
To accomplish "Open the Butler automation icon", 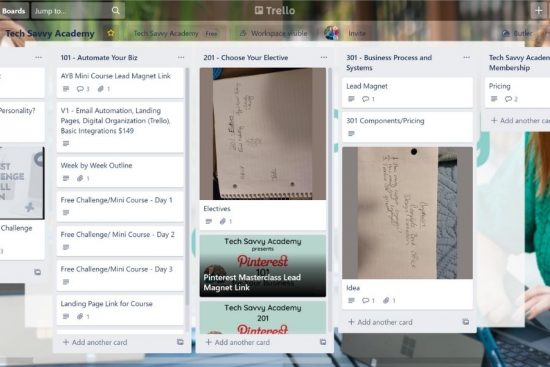I will [x=506, y=33].
